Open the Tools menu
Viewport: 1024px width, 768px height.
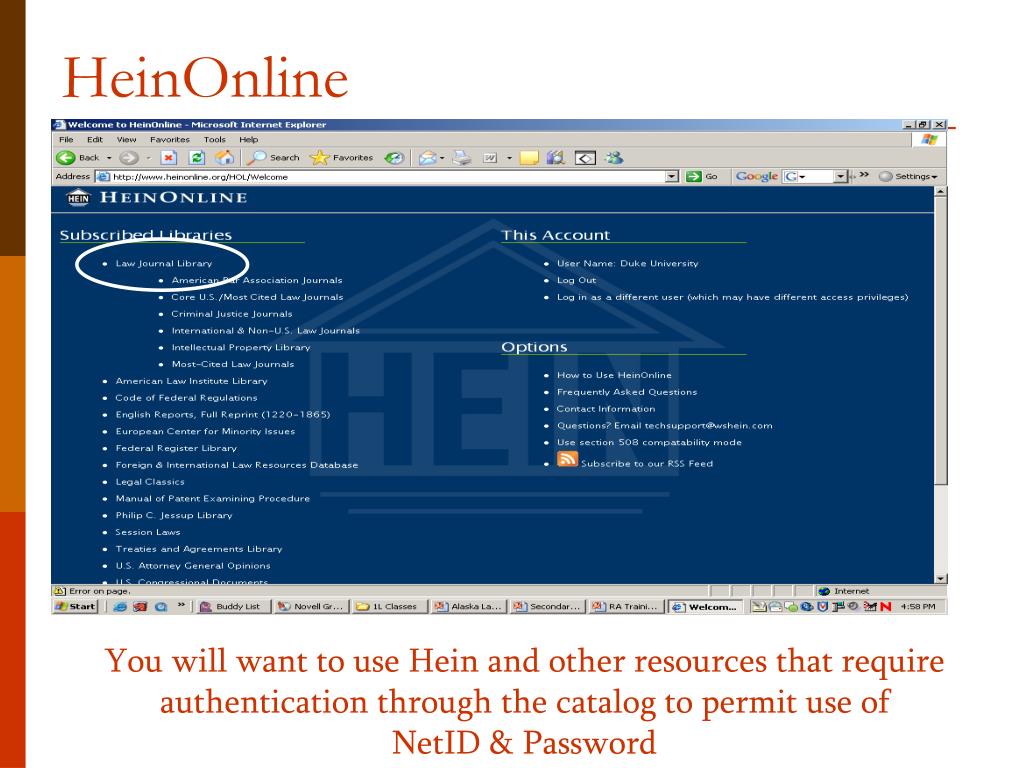(214, 139)
